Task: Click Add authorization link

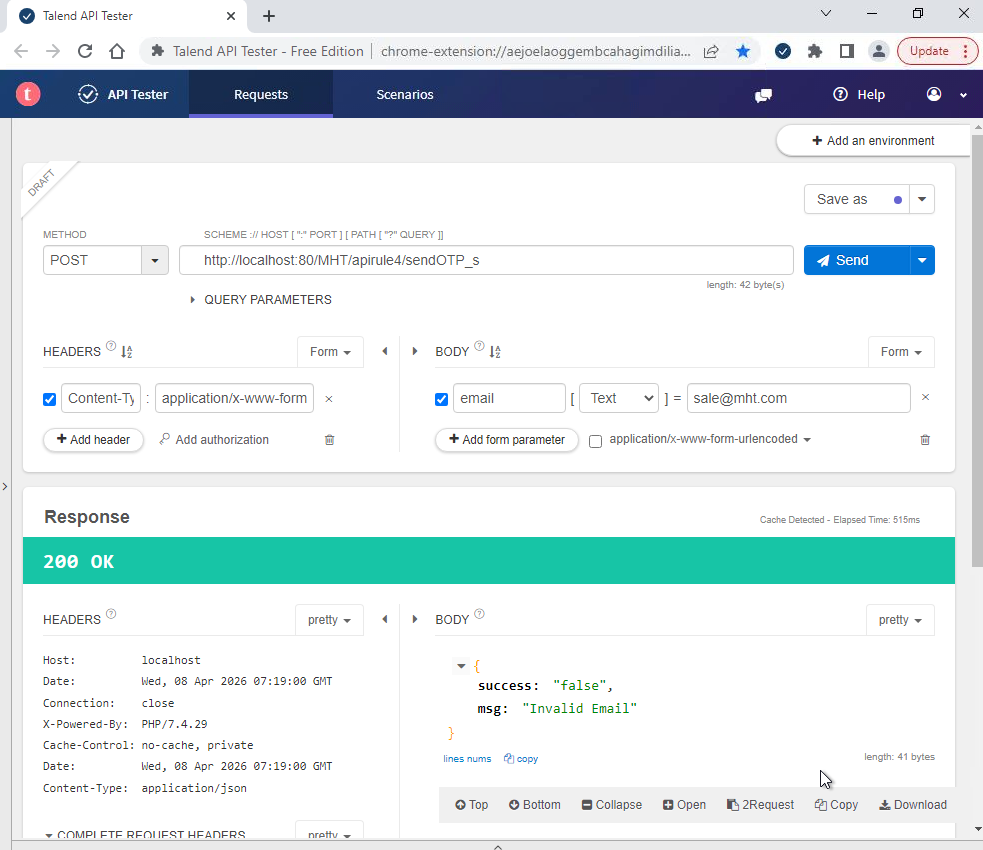Action: pyautogui.click(x=214, y=439)
